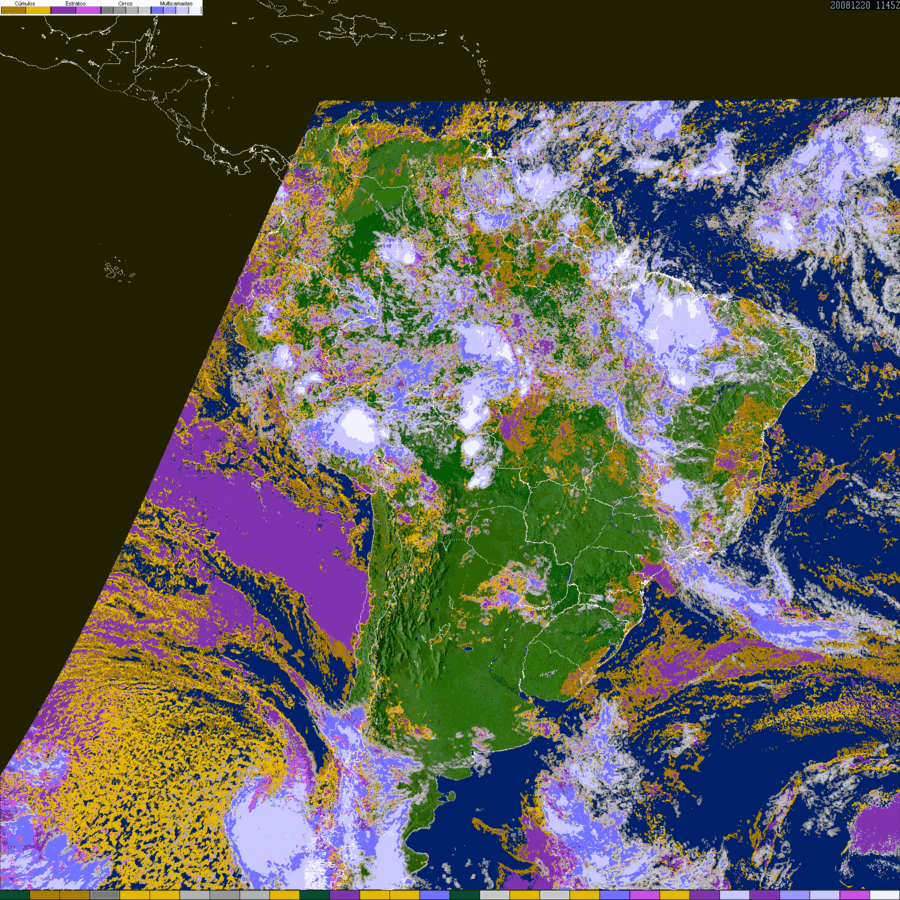Screen dimensions: 900x900
Task: Click the lightest gray Cirros legend swatch
Action: pos(143,10)
